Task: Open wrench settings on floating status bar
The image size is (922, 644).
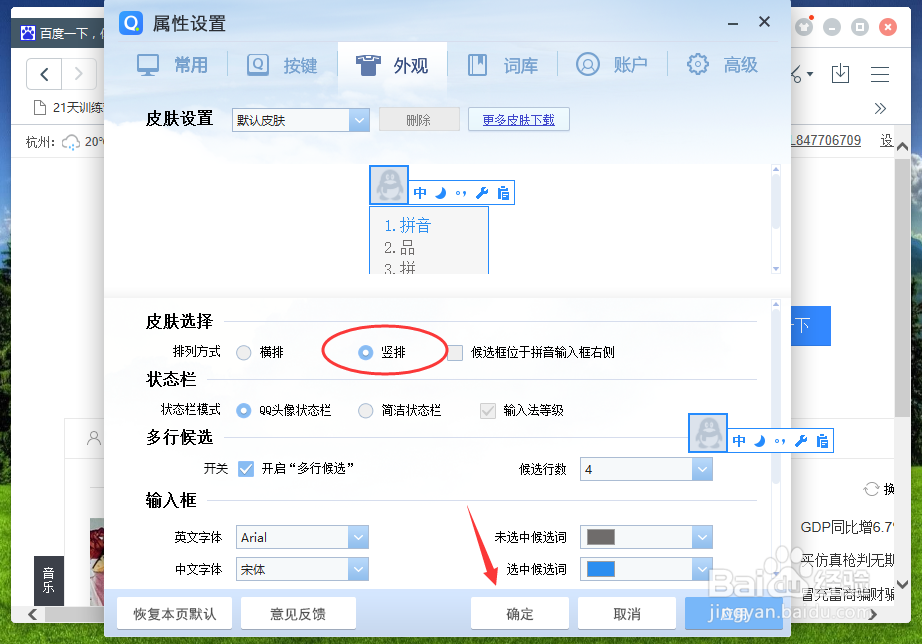Action: tap(801, 441)
